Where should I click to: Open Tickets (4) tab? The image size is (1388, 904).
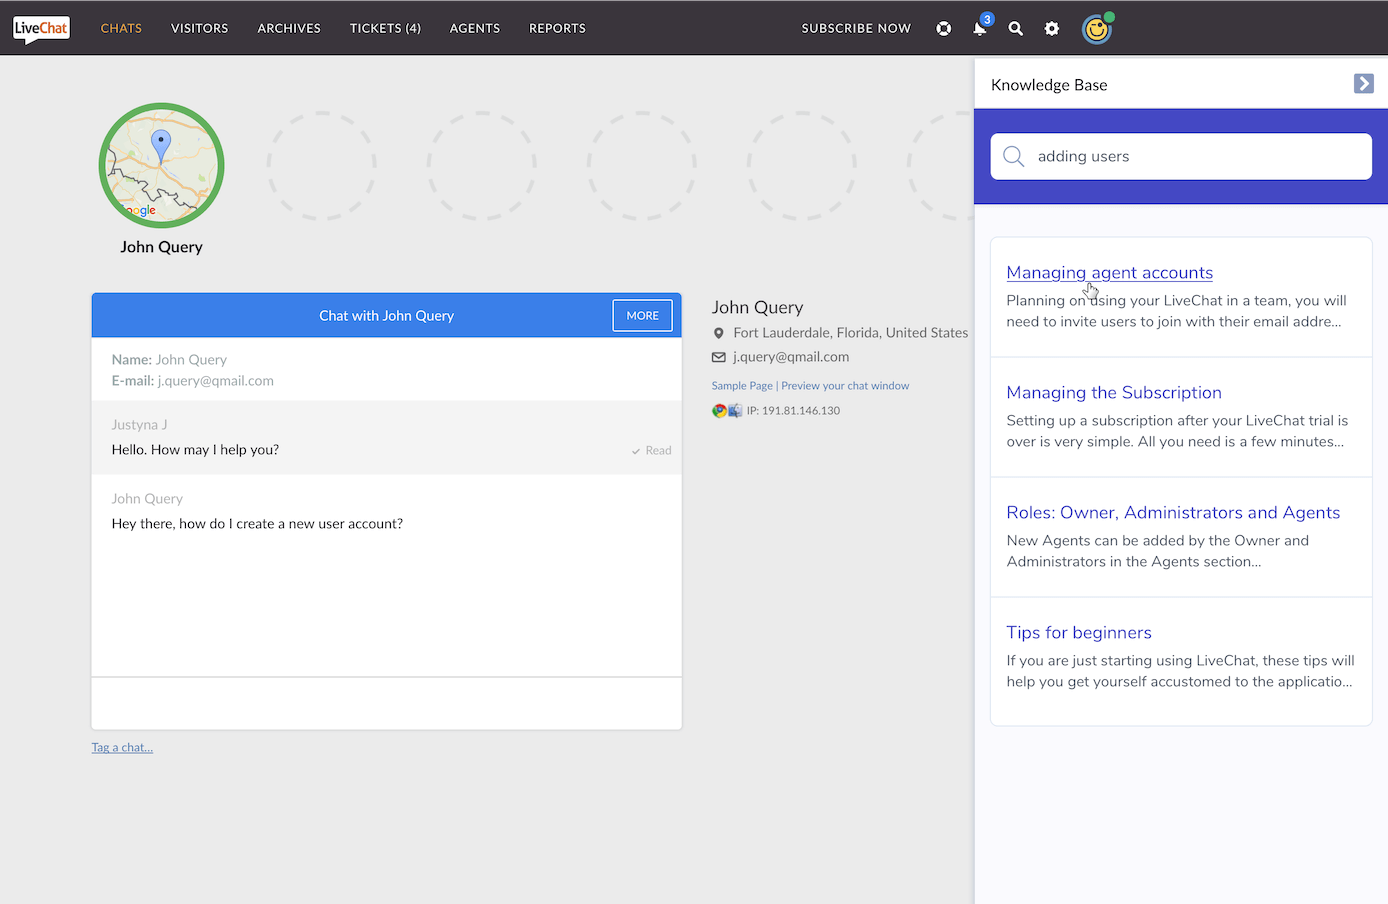(385, 28)
